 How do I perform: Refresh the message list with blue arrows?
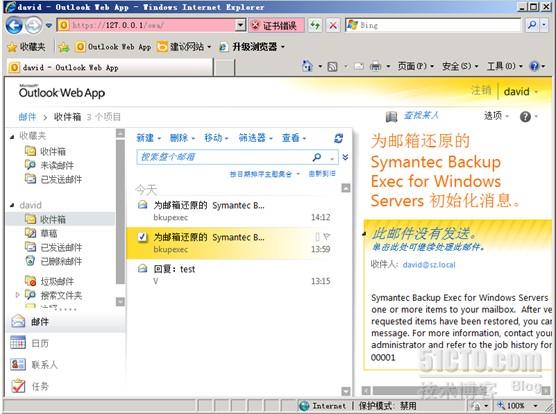click(x=338, y=138)
